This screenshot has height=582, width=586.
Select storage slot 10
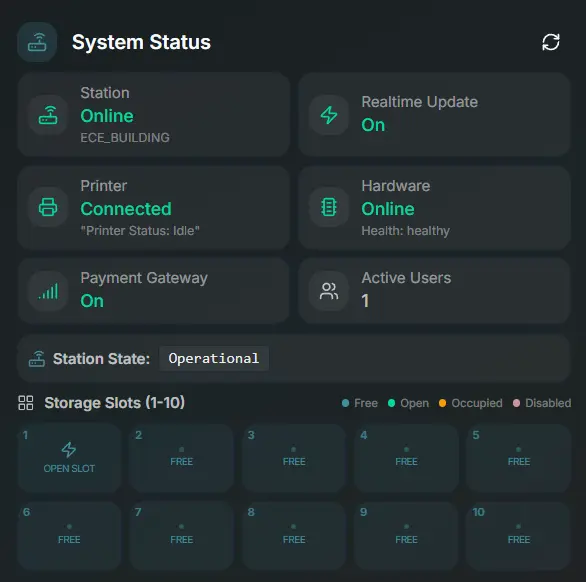click(519, 536)
